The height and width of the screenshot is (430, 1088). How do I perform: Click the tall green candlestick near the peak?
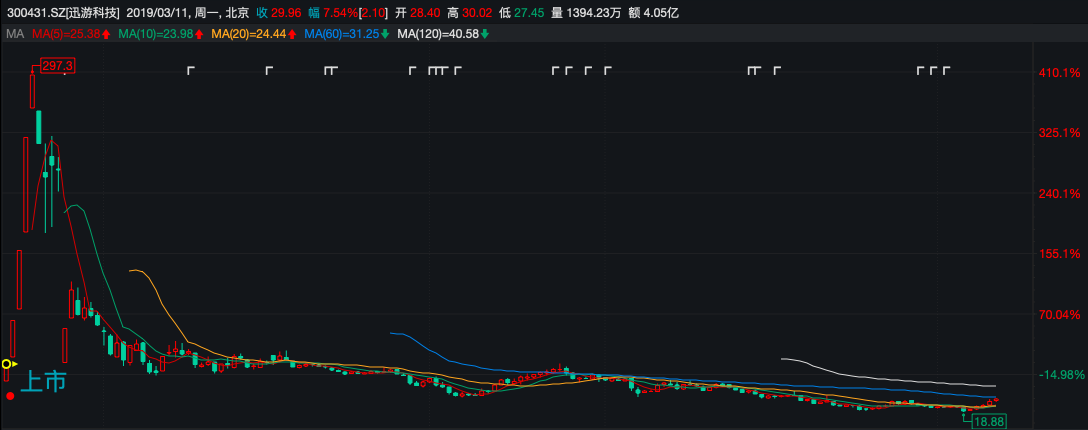tap(39, 126)
